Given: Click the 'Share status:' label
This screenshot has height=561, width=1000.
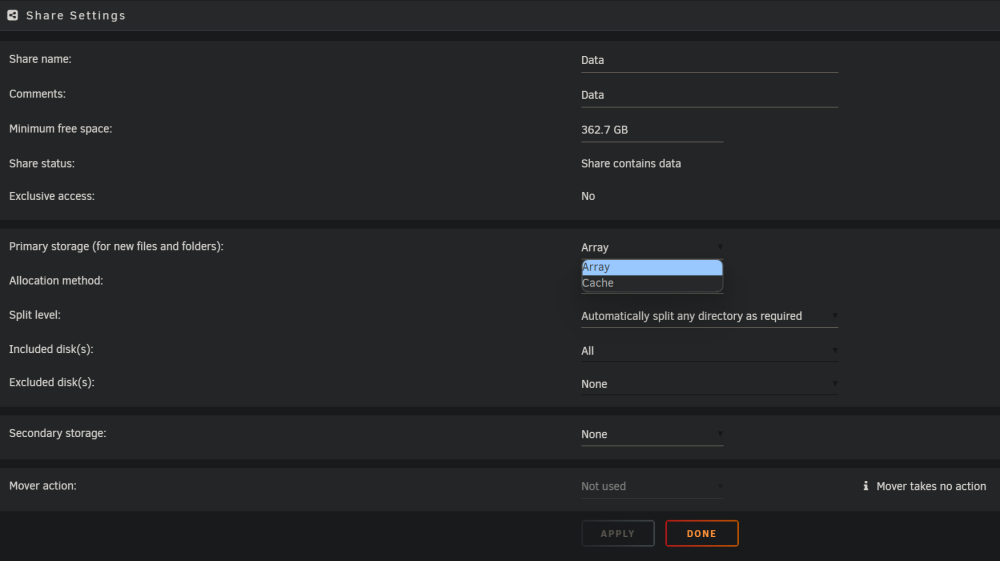Looking at the screenshot, I should pos(41,164).
